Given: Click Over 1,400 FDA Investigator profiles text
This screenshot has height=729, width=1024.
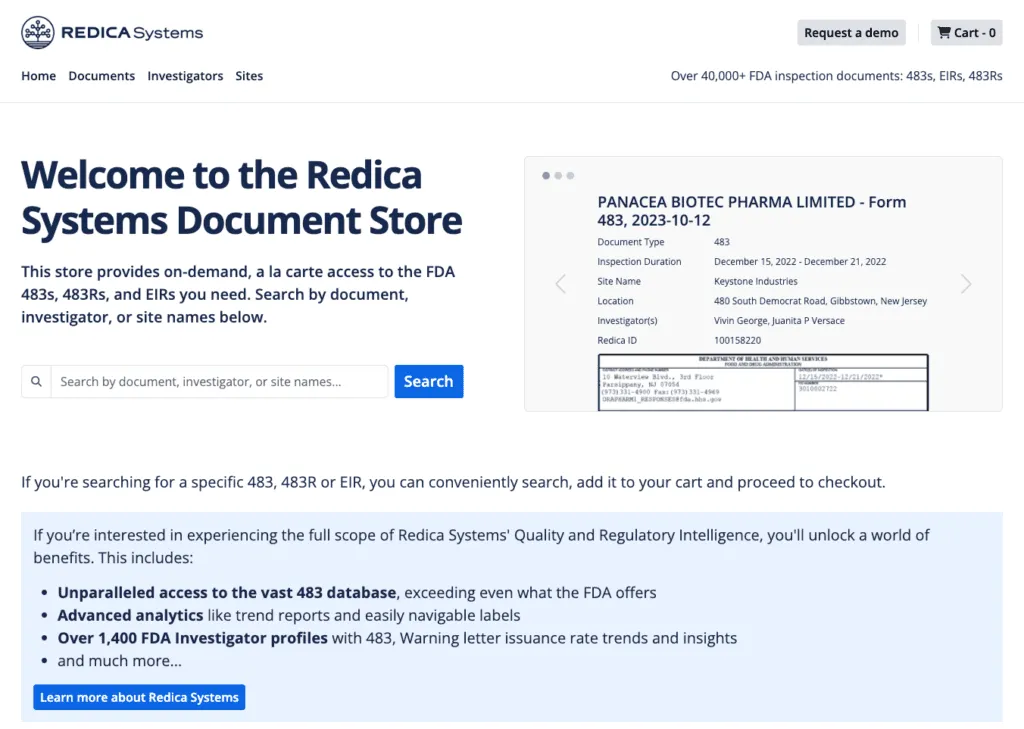Looking at the screenshot, I should (x=193, y=638).
